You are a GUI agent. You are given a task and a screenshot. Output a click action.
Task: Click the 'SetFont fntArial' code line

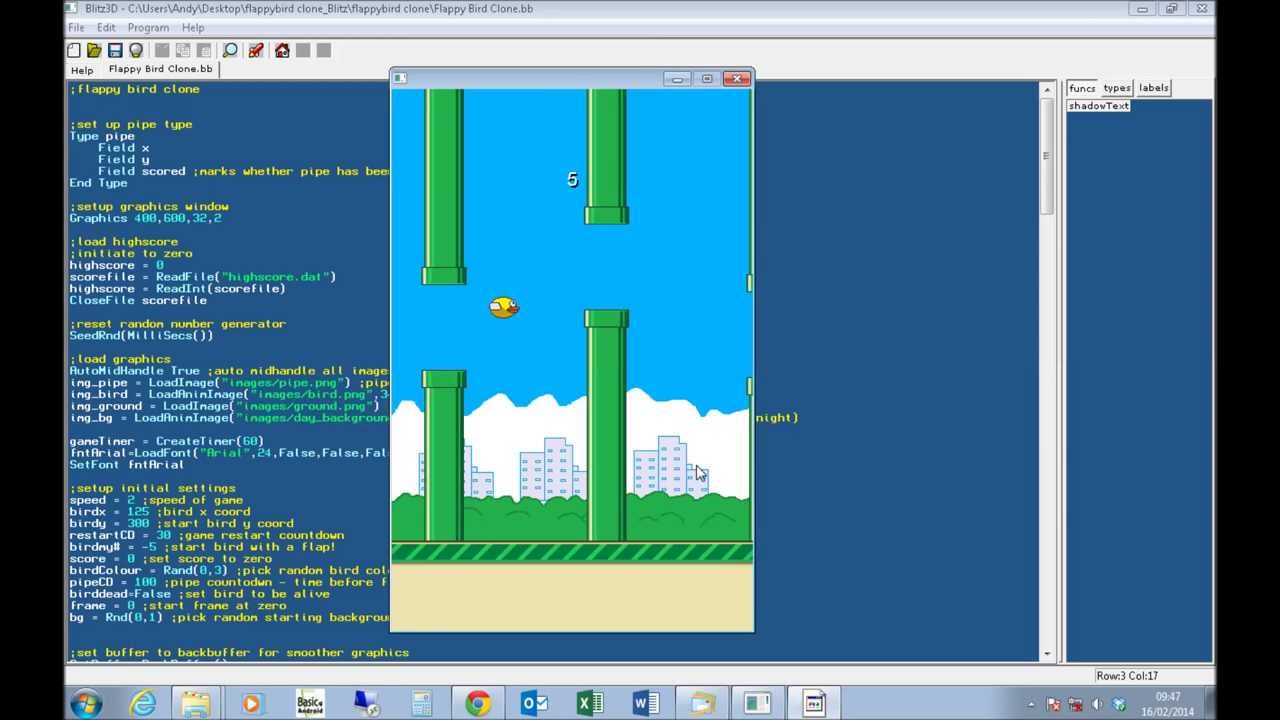click(126, 464)
